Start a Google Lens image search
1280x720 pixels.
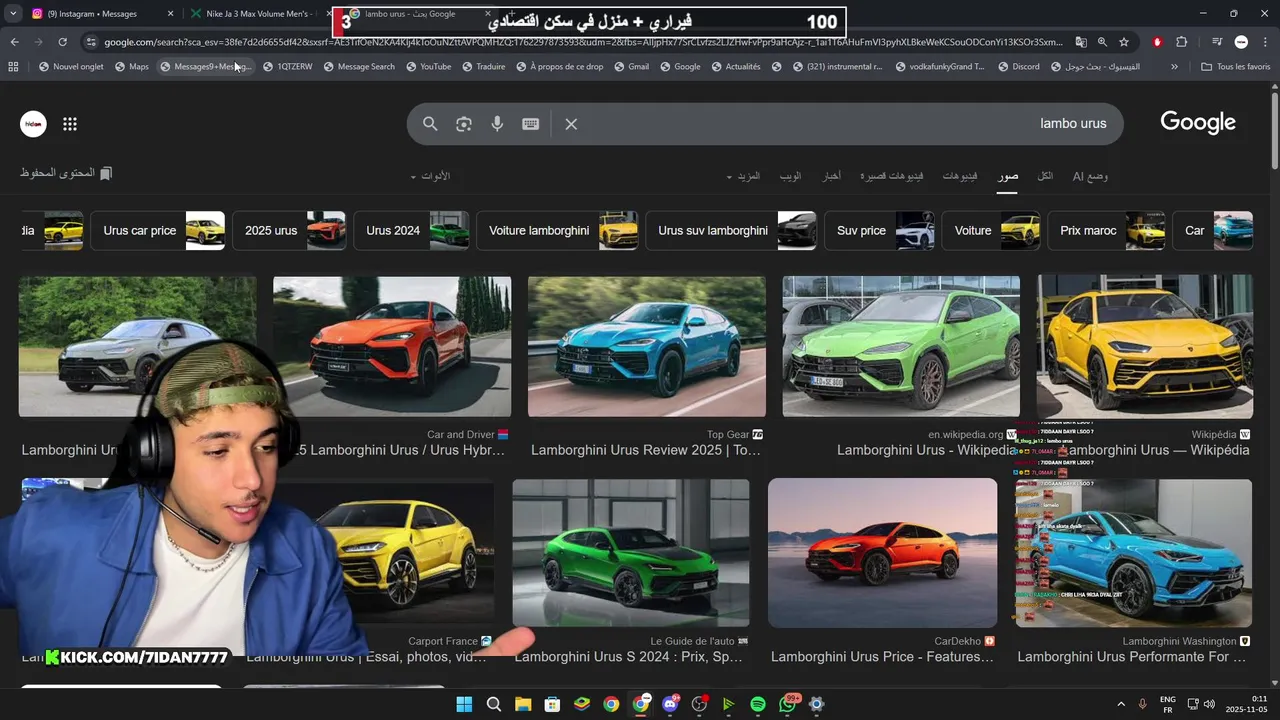[463, 124]
